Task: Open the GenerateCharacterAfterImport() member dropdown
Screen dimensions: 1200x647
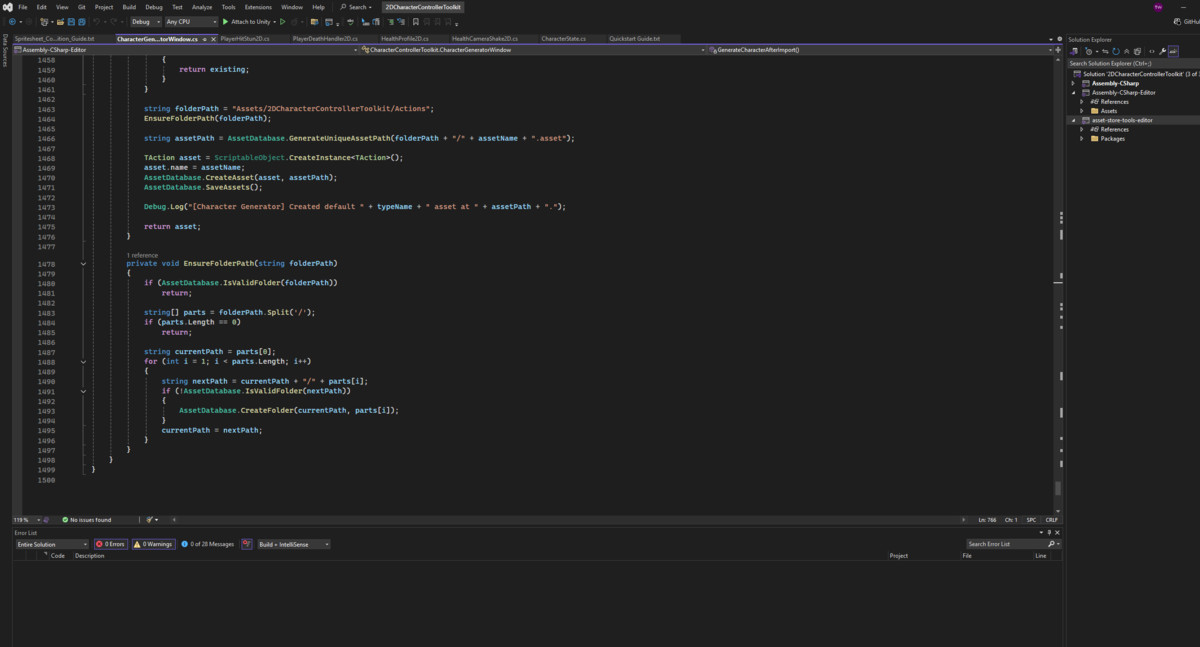Action: (880, 49)
